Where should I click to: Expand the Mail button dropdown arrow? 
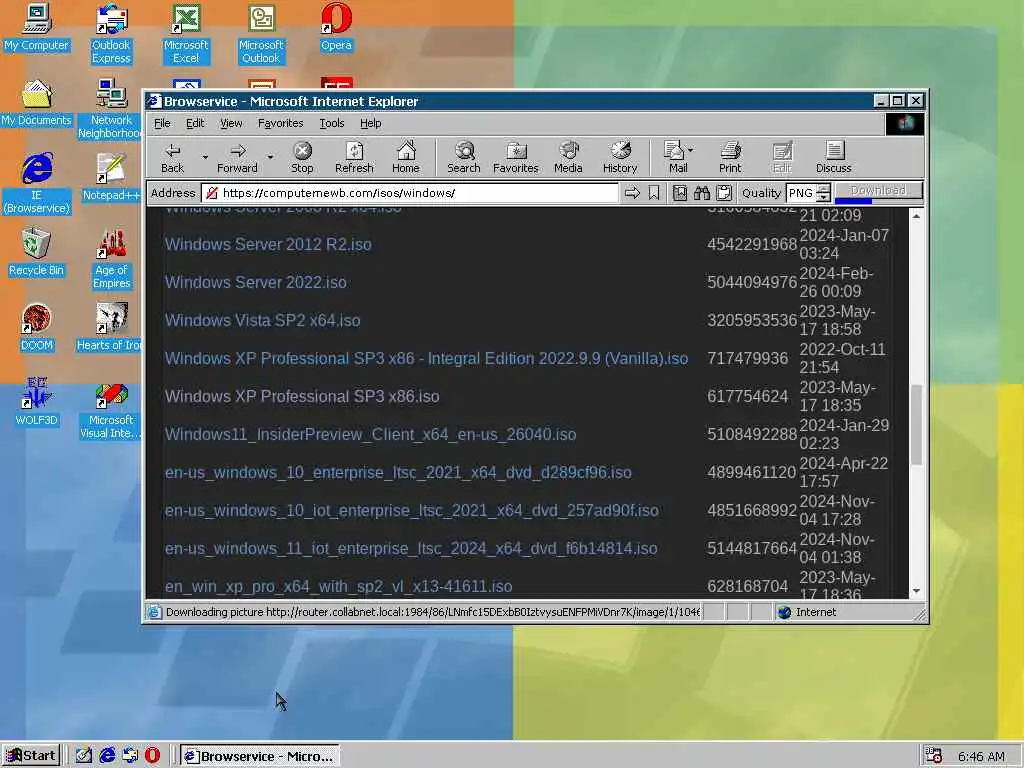click(x=691, y=150)
